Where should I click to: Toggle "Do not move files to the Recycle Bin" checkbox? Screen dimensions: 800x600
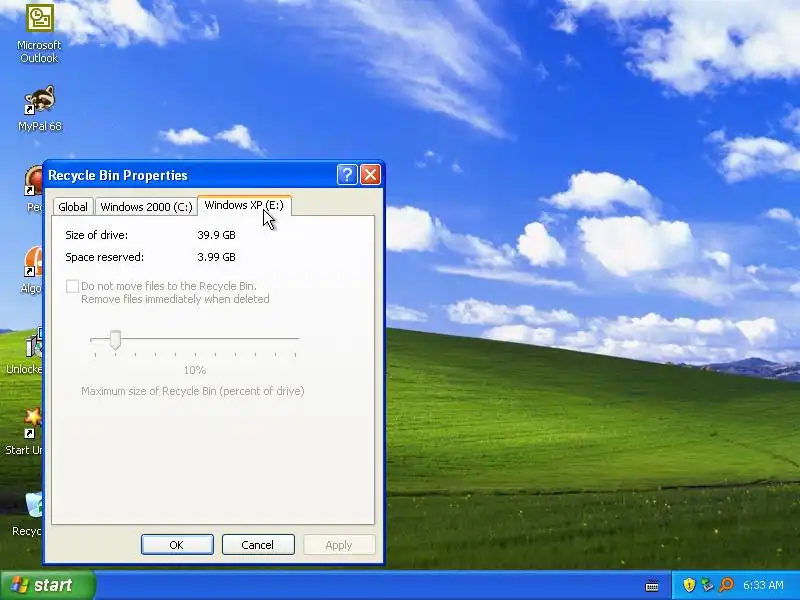click(72, 286)
